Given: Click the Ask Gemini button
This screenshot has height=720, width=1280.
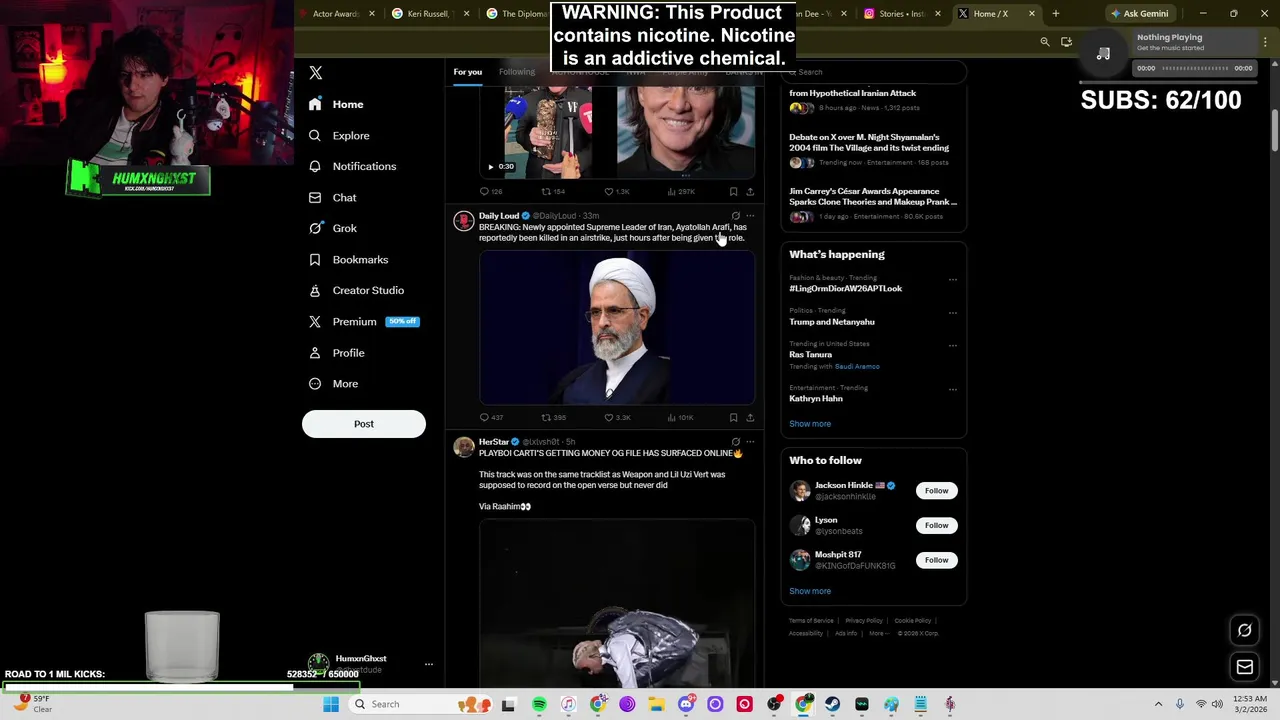Looking at the screenshot, I should [1138, 14].
